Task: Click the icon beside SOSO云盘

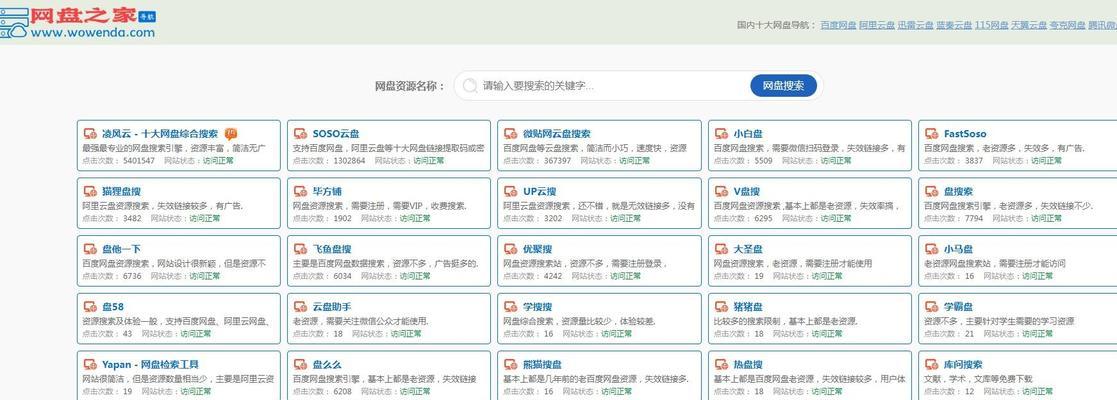Action: (x=300, y=134)
